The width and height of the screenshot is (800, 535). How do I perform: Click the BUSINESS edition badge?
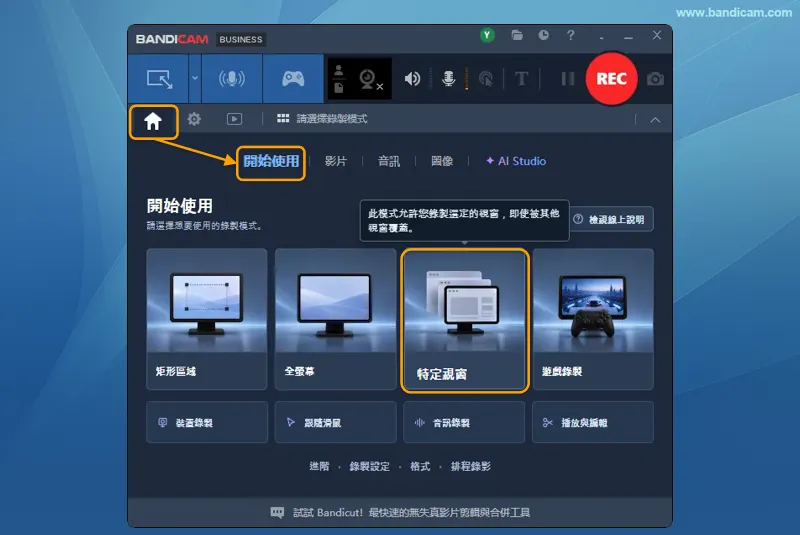(241, 39)
